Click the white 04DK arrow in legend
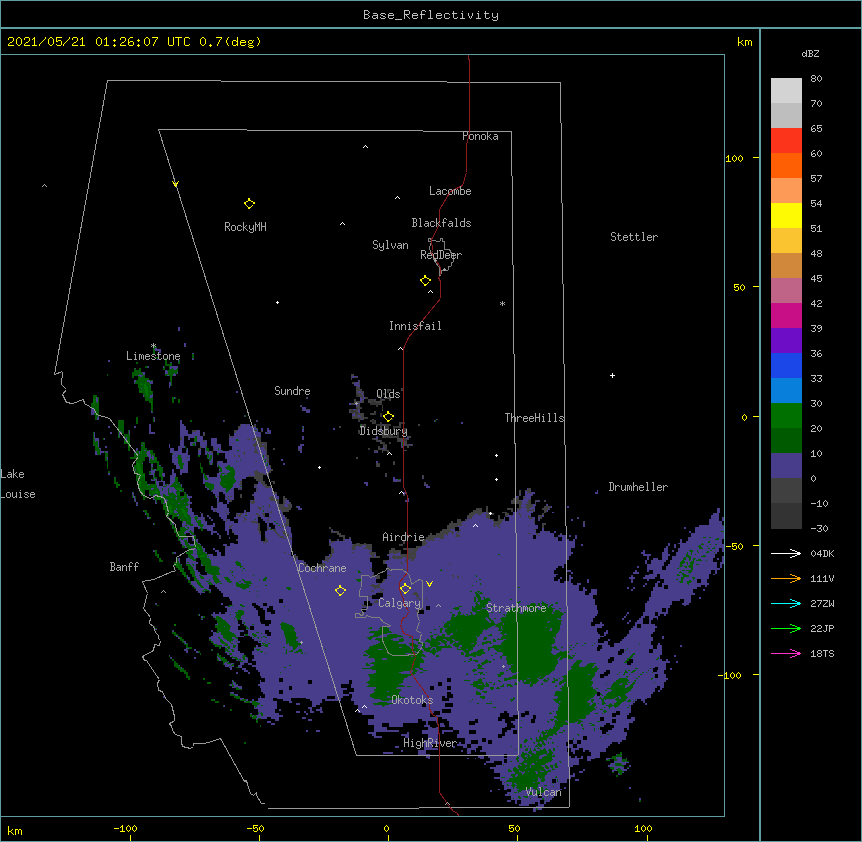862x842 pixels. [x=786, y=553]
